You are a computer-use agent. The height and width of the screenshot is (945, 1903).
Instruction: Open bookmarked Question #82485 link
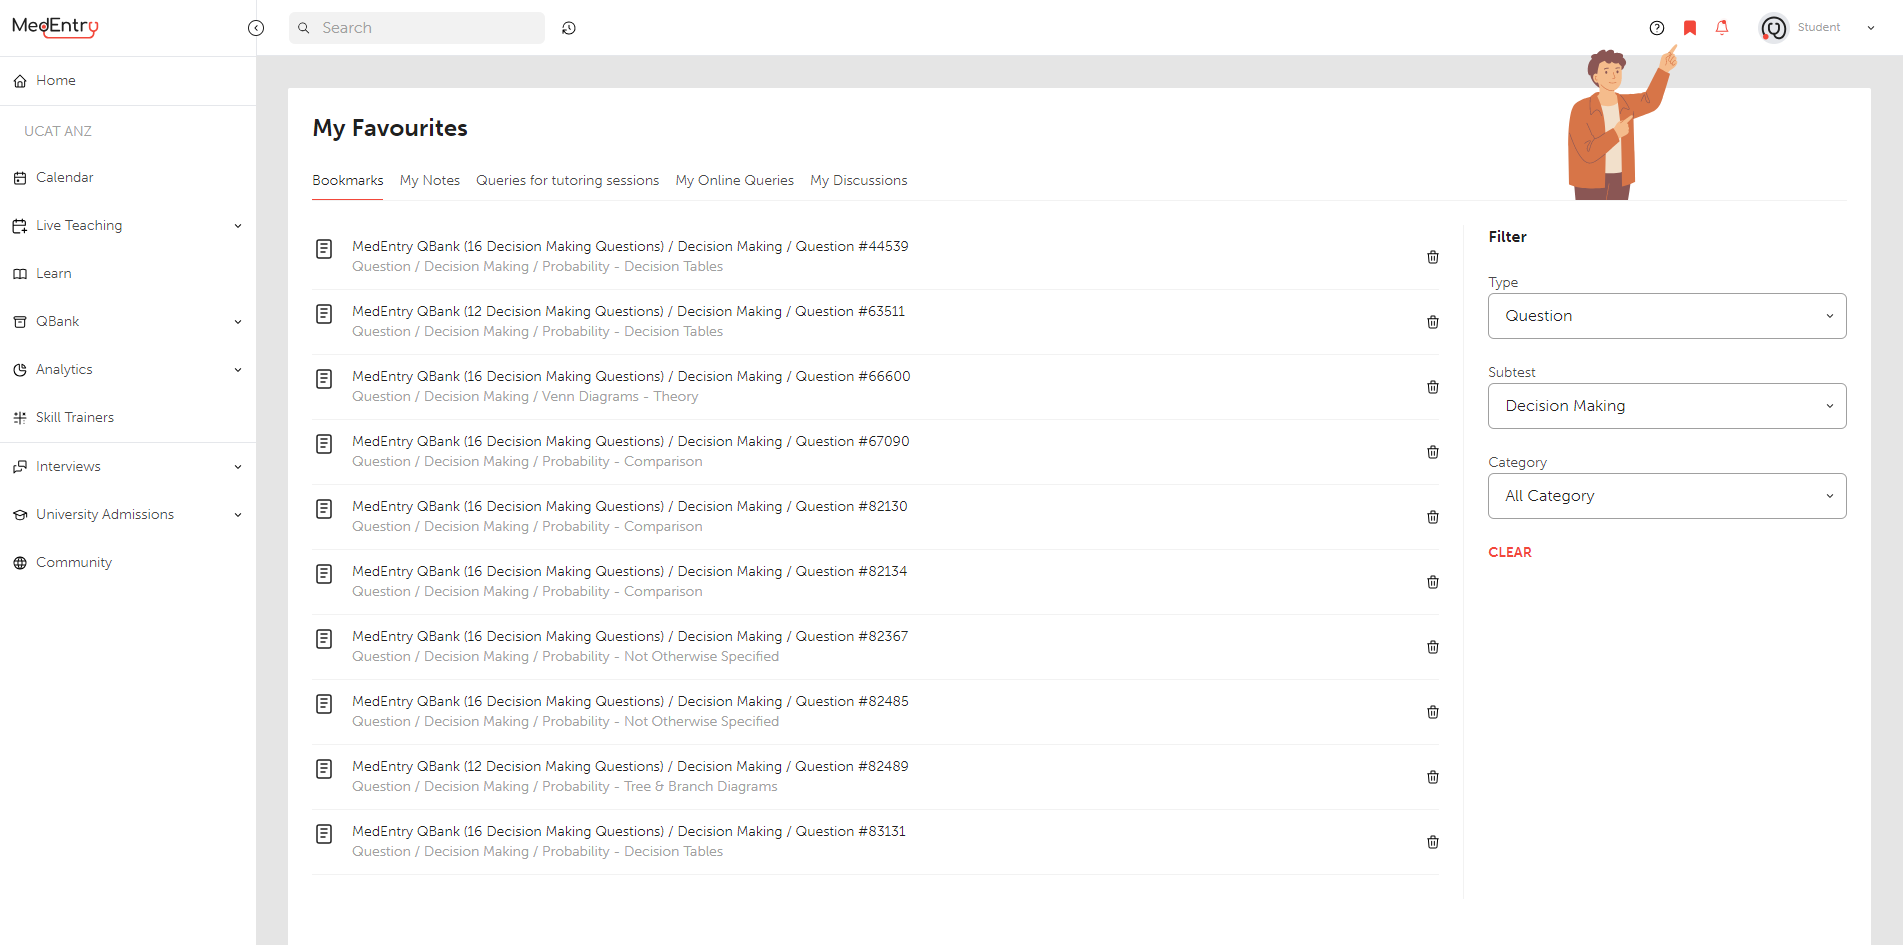(630, 701)
